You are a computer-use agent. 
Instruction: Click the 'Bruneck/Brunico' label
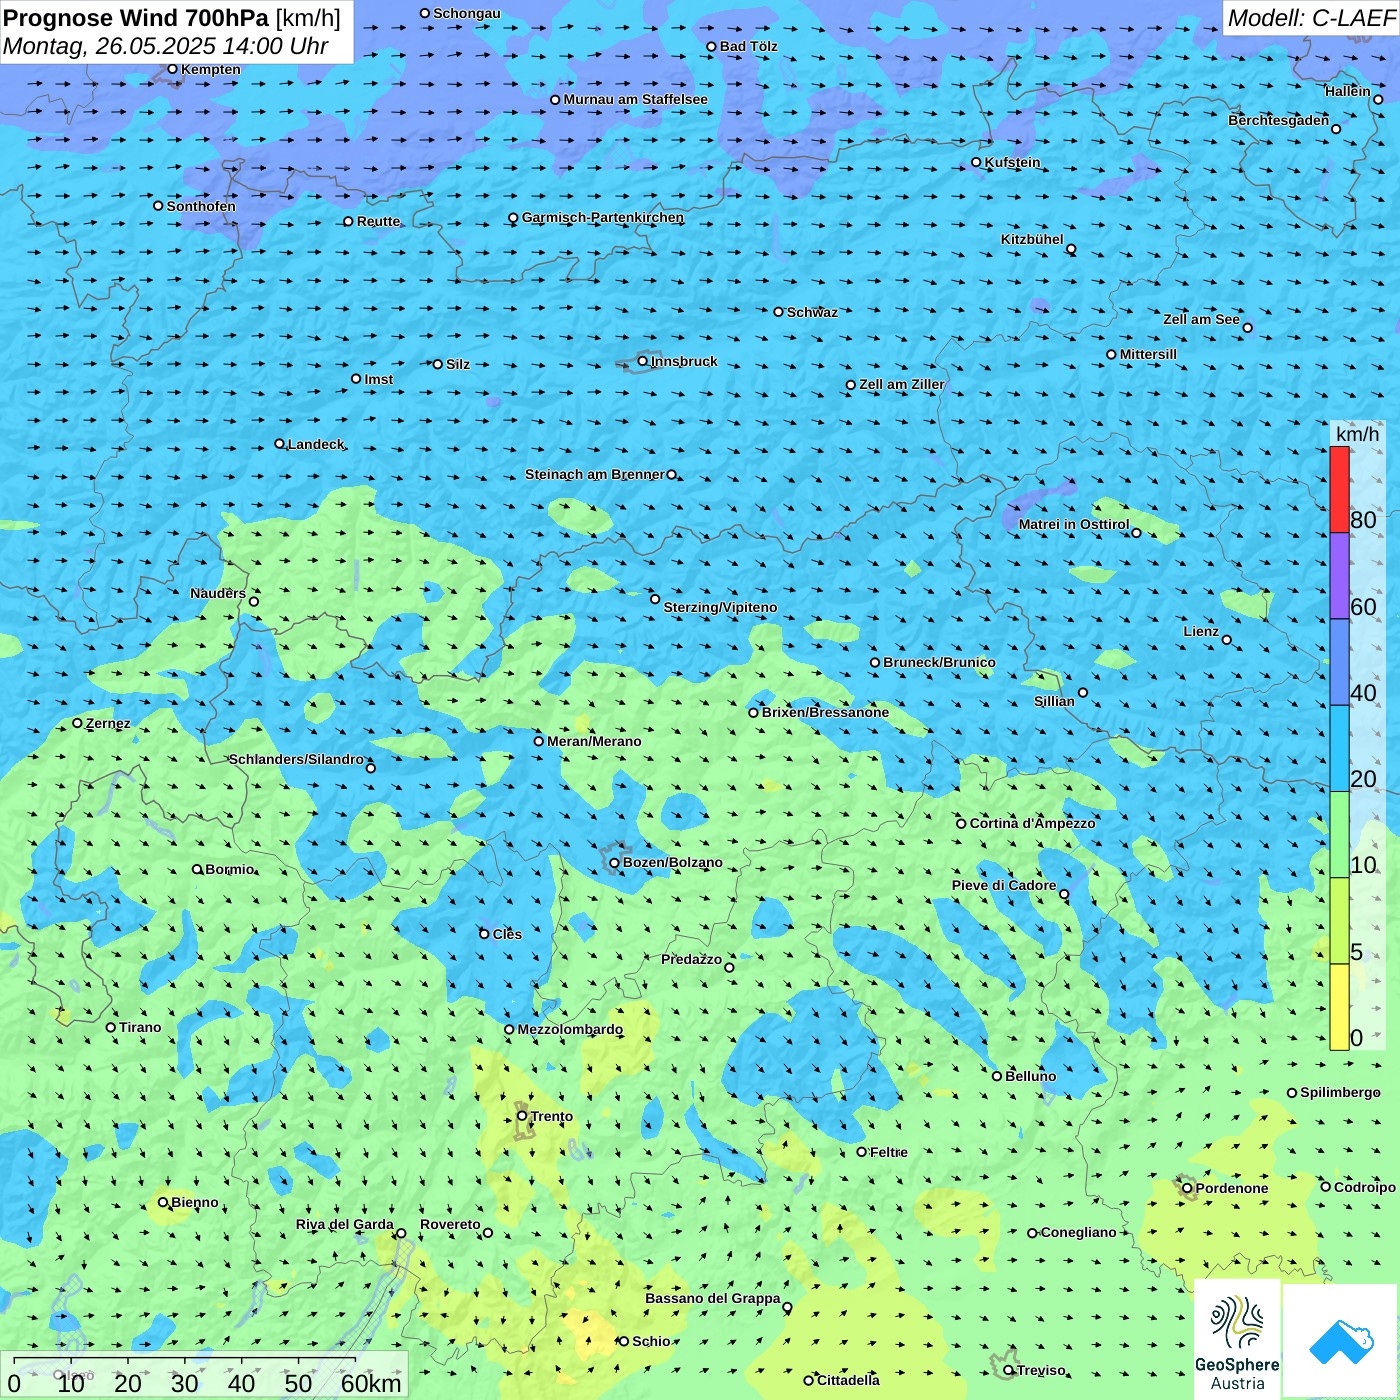939,662
